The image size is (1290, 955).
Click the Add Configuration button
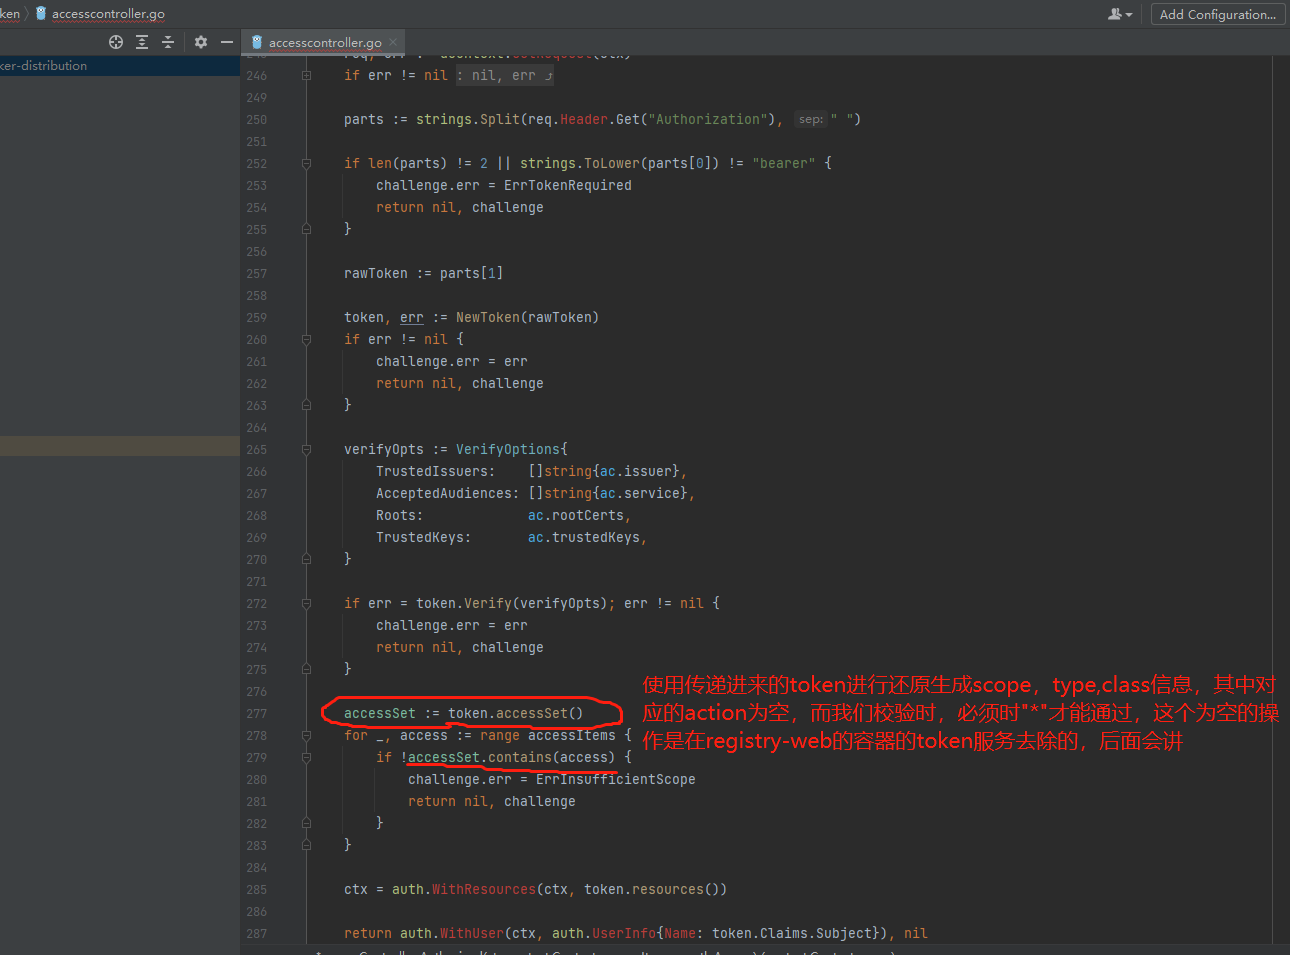pos(1217,14)
